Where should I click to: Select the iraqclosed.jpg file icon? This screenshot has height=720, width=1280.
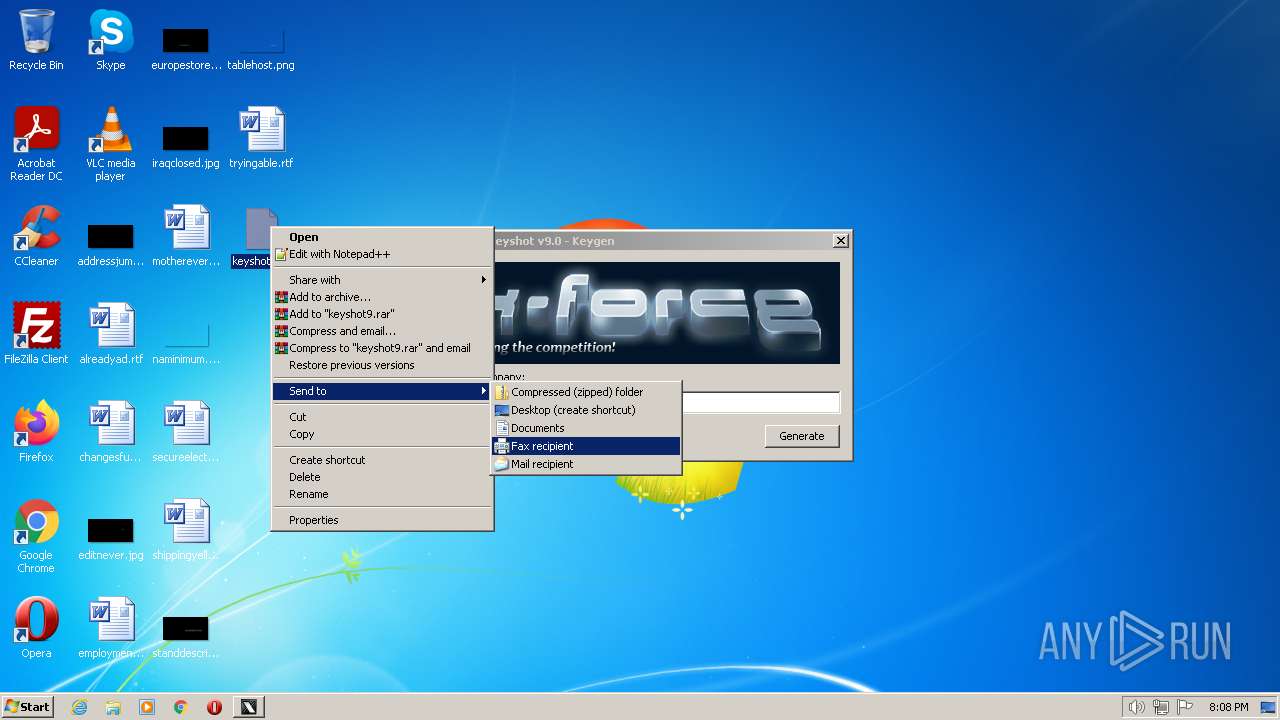(186, 144)
